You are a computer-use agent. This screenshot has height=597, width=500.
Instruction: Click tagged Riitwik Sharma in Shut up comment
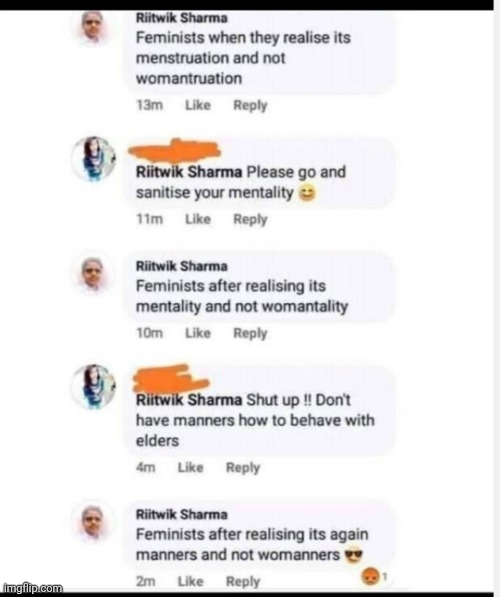[189, 400]
